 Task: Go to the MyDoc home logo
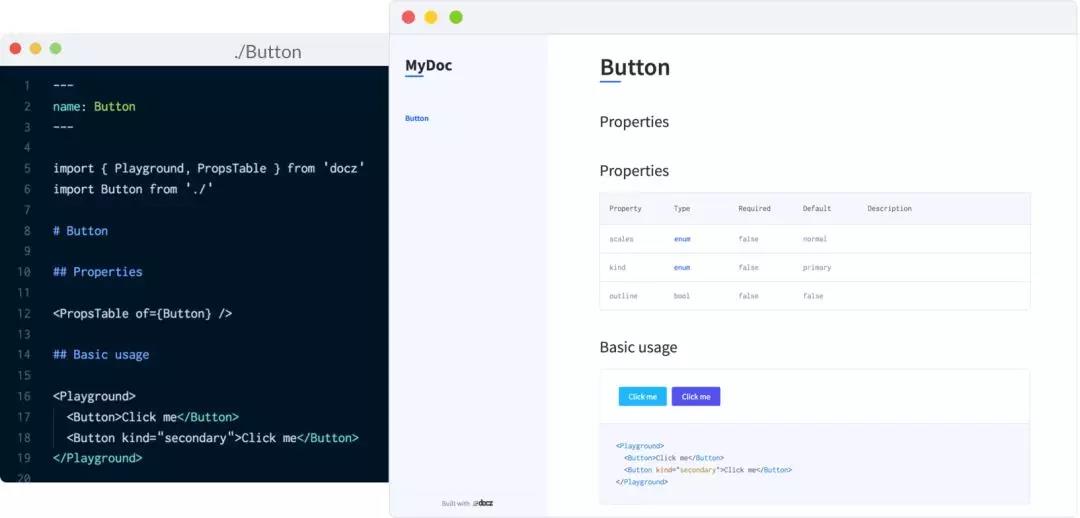coord(428,66)
